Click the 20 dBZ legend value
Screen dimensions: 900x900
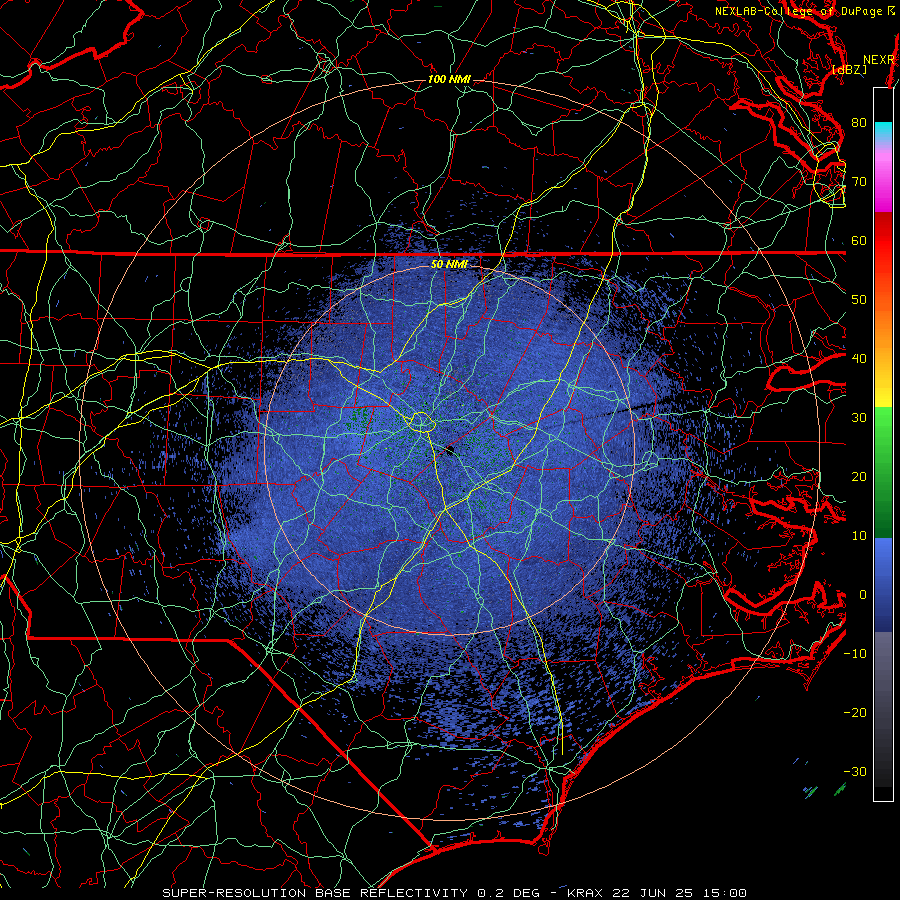tap(859, 476)
